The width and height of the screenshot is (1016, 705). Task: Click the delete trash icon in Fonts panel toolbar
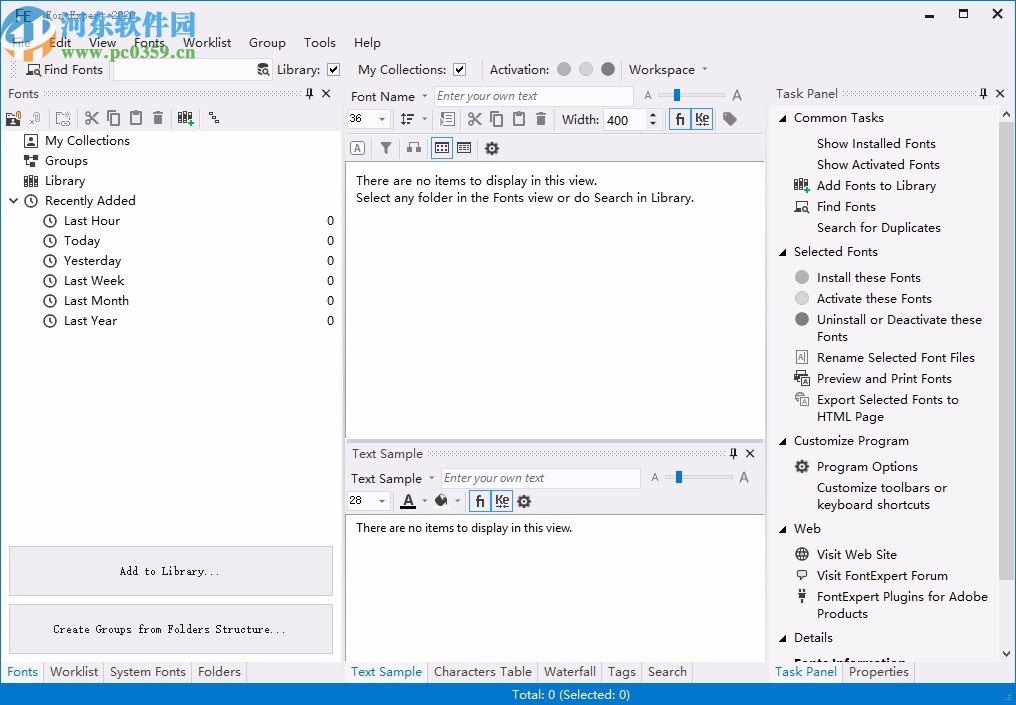point(158,118)
